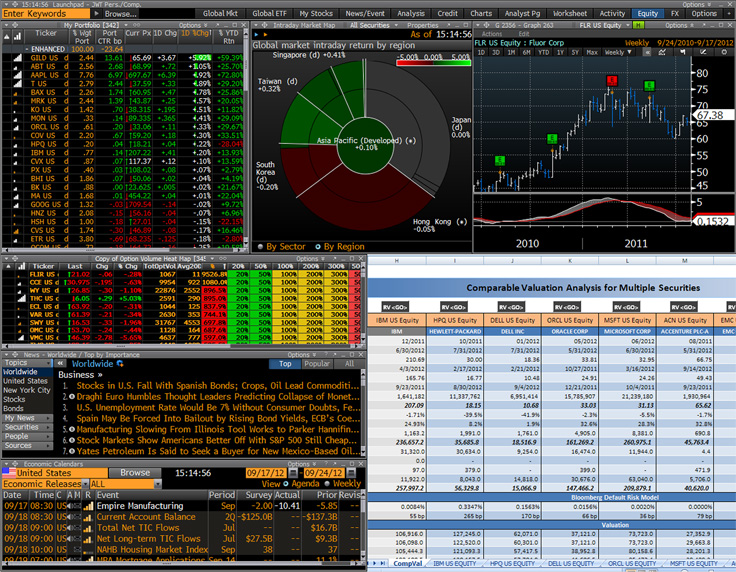Screen dimensions: 736x572
Task: Click red E earnings marker near 75
Action: pos(611,81)
